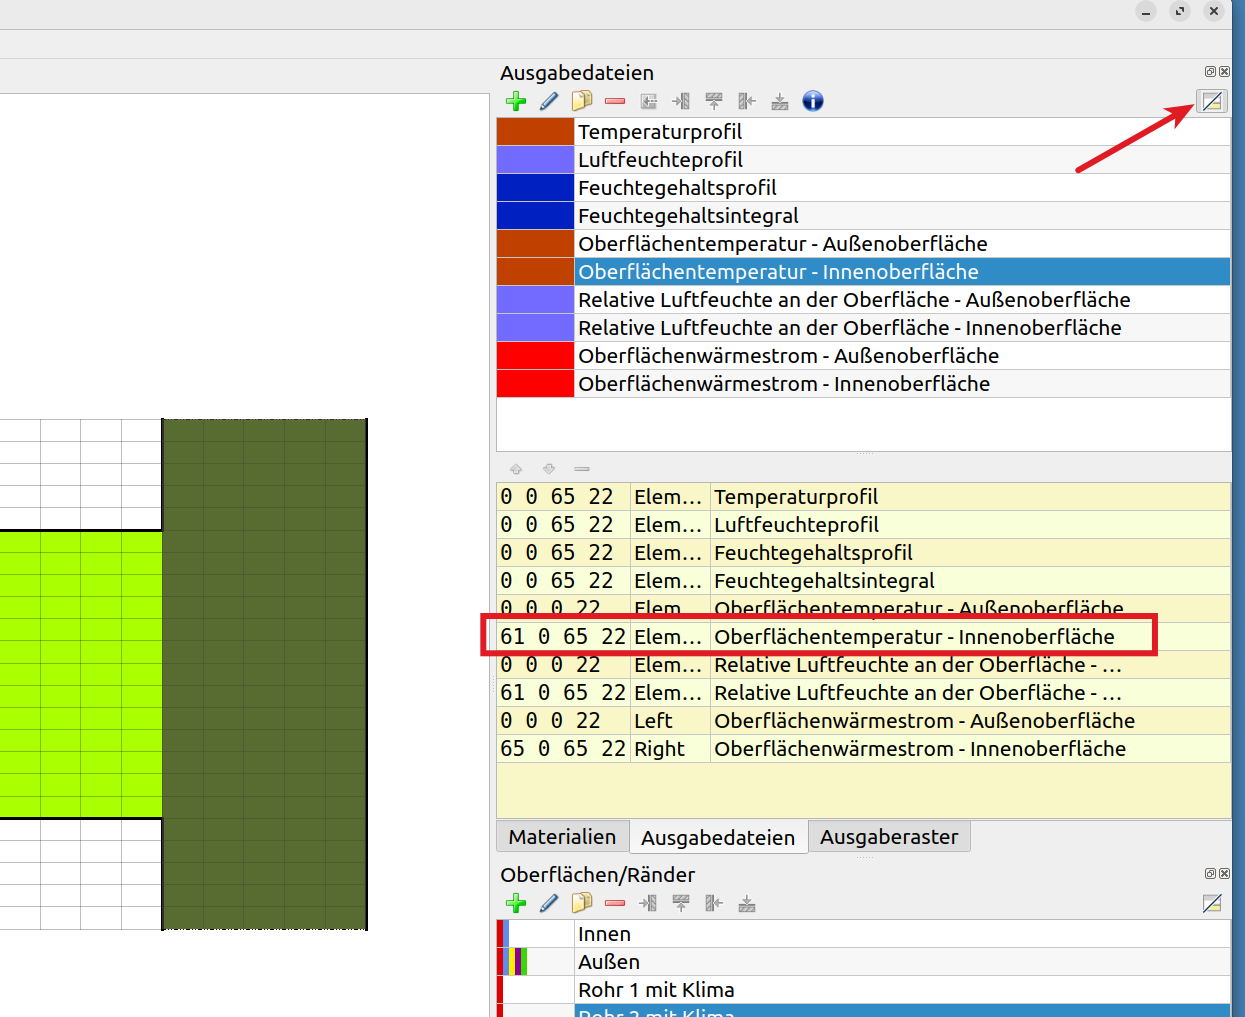
Task: Add a new surface with the green plus in Oberflächen/Ränder
Action: tap(516, 904)
